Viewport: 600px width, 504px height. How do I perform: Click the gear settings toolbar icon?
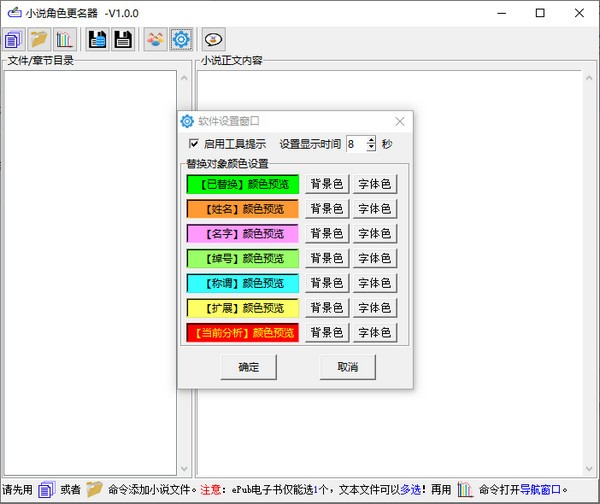(181, 40)
